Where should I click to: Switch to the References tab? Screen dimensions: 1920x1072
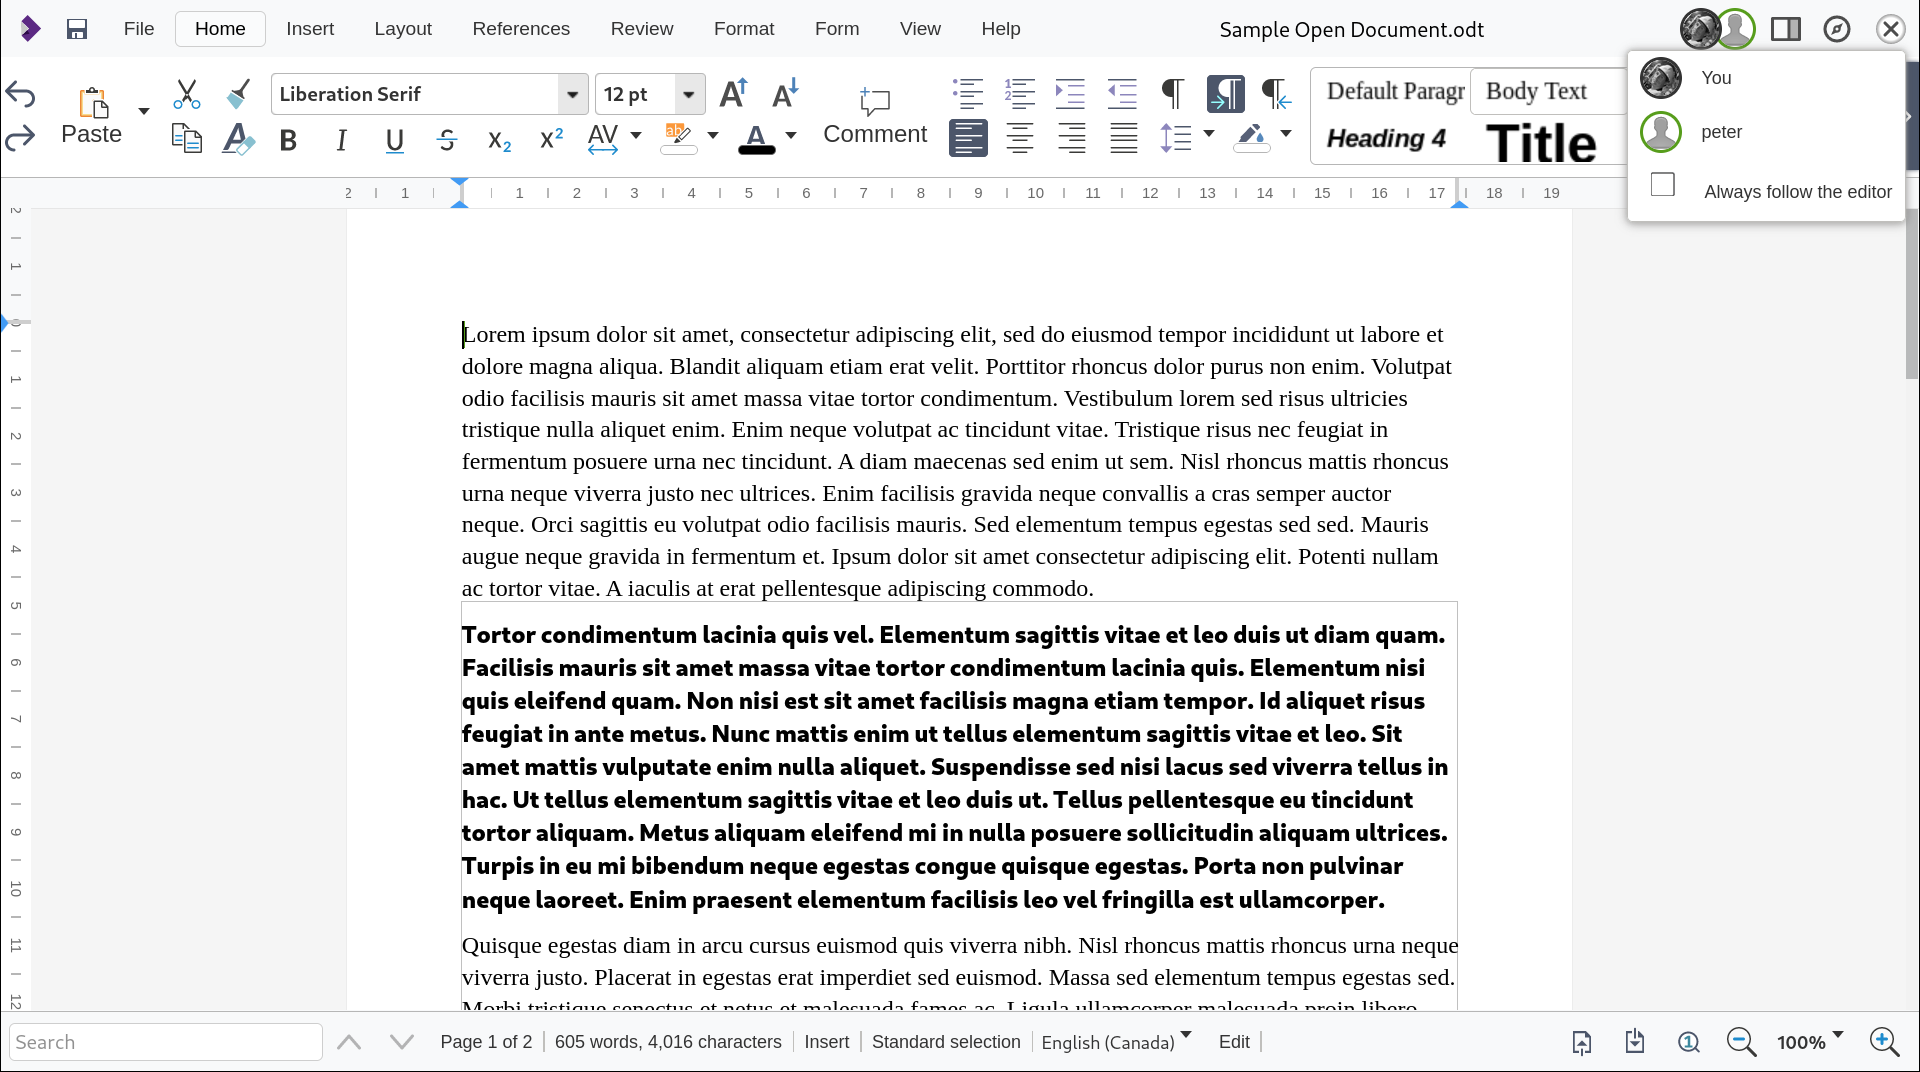[521, 29]
